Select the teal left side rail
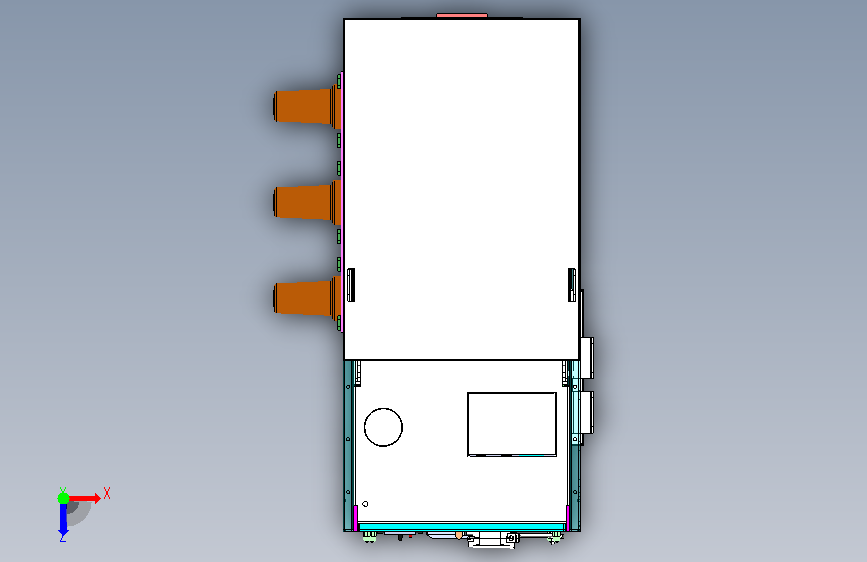The image size is (867, 562). point(348,445)
